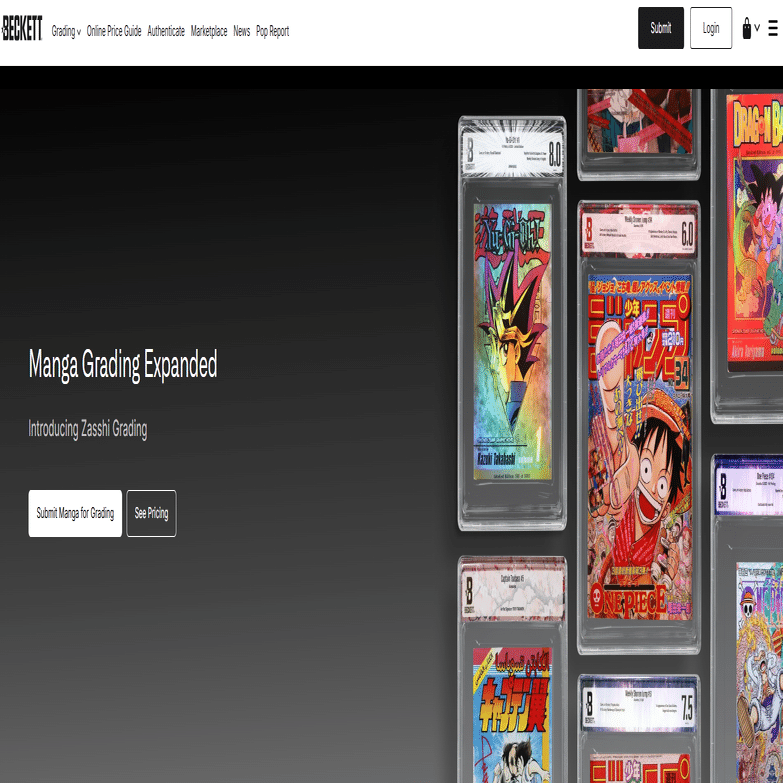Click the black Submit button
This screenshot has height=783, width=783.
point(661,28)
